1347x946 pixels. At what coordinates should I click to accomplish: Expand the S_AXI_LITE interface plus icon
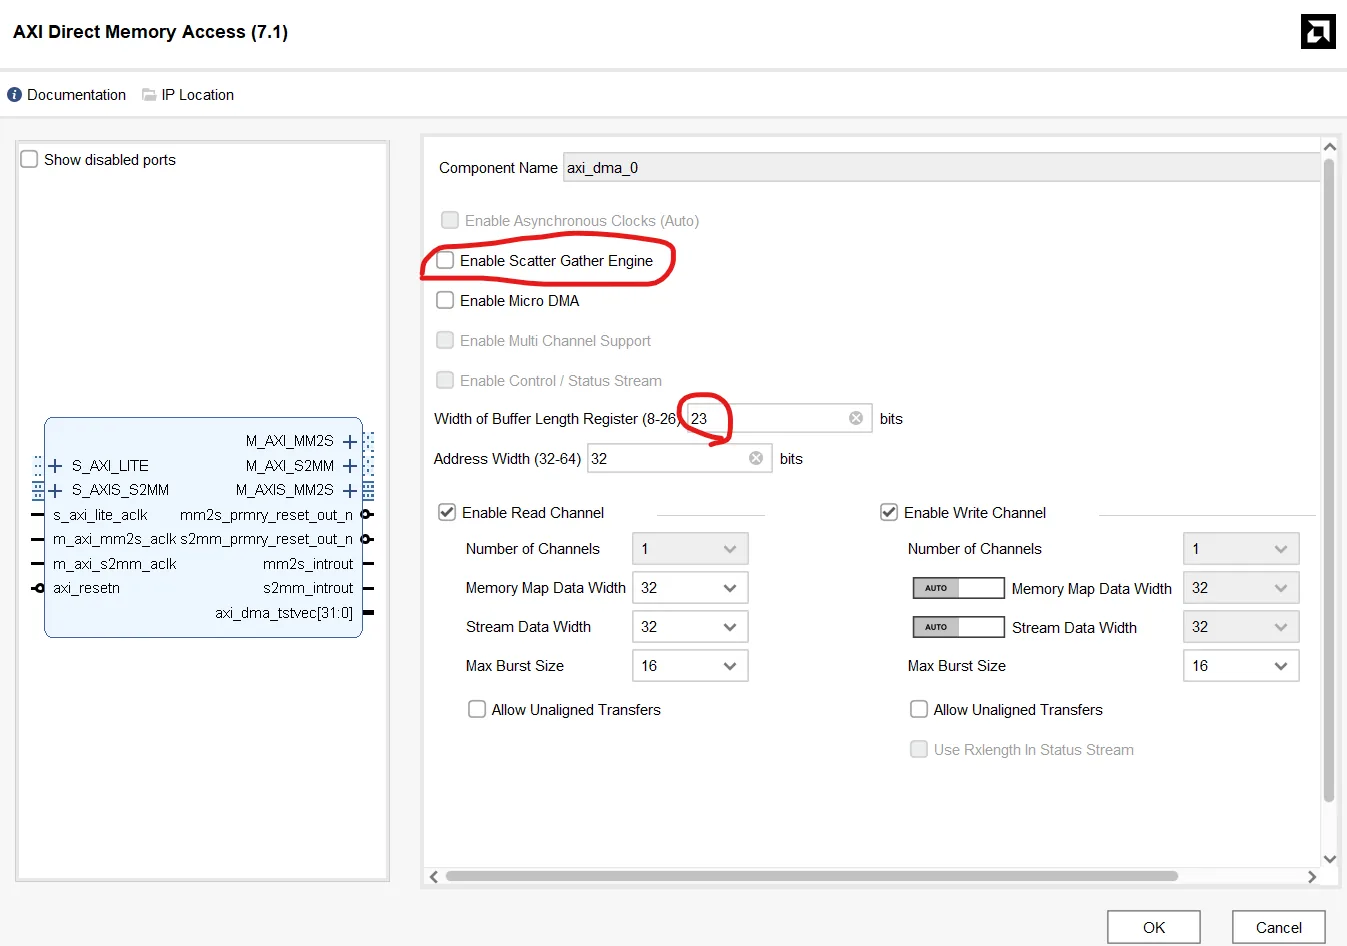[56, 466]
